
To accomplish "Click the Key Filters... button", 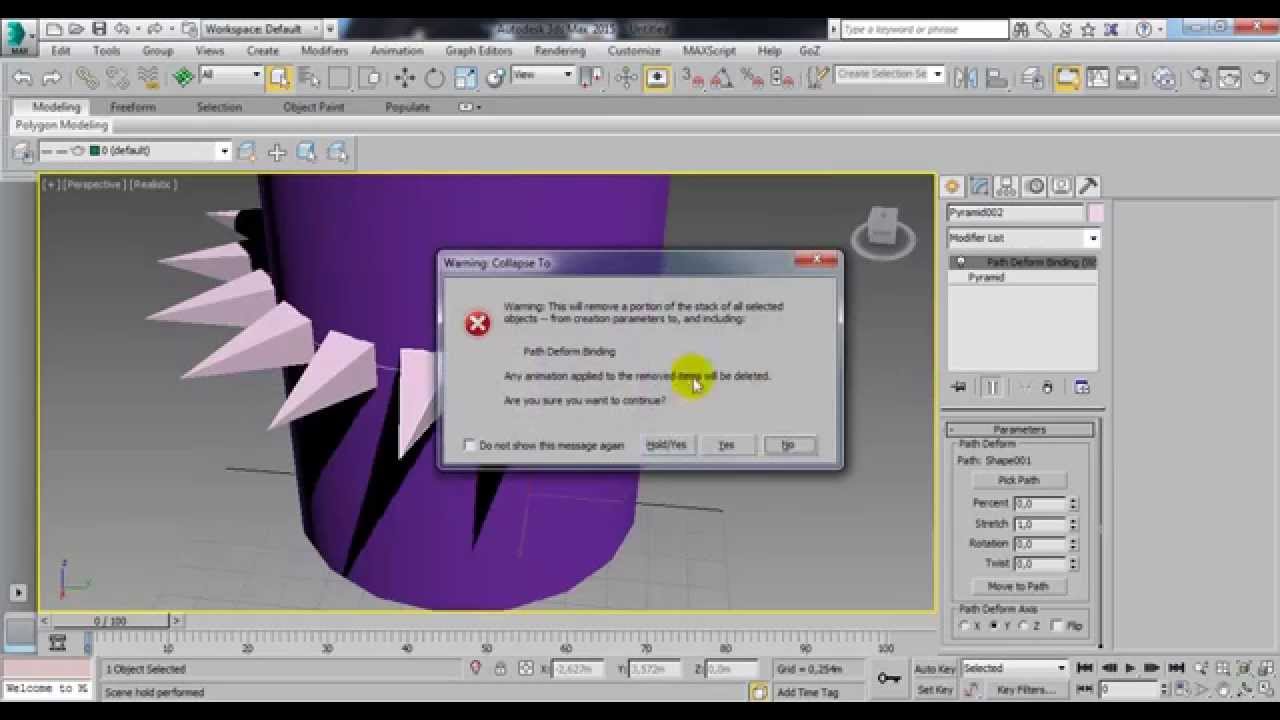I will [x=1026, y=690].
